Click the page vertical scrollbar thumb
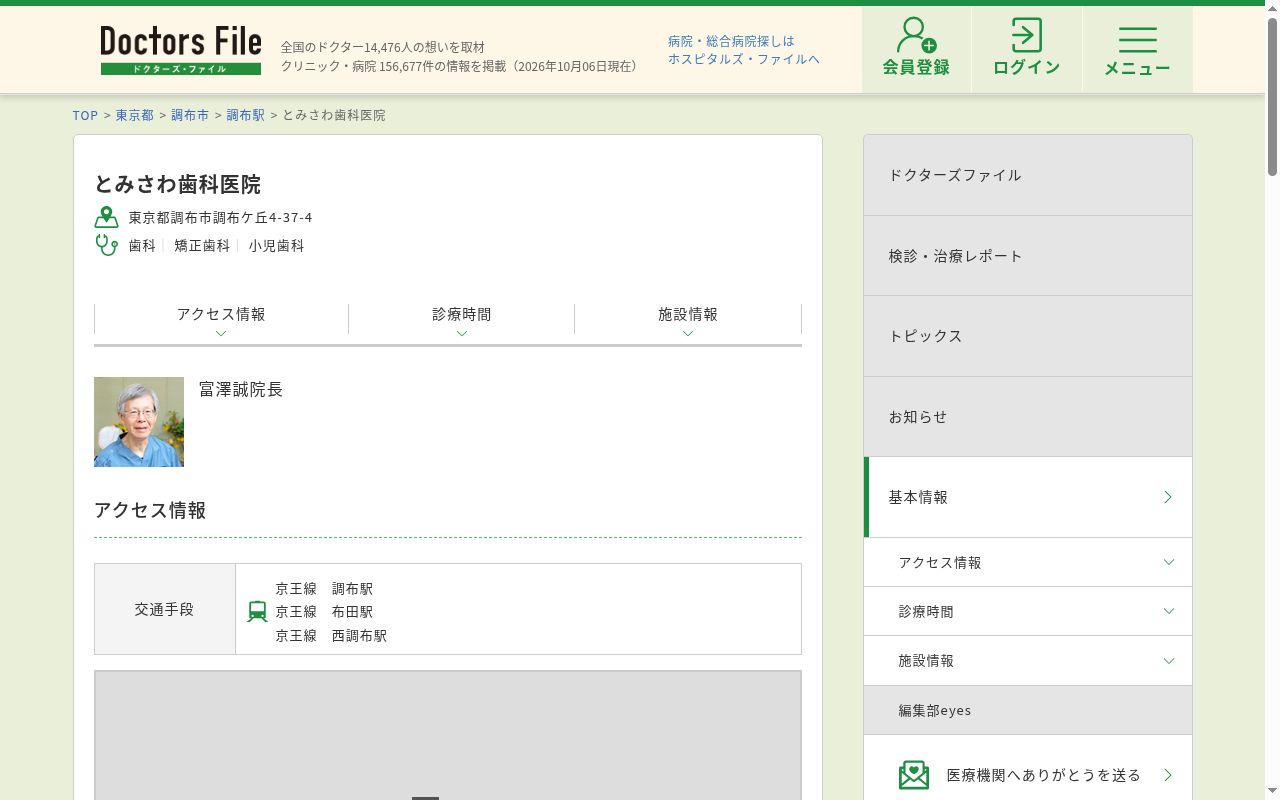This screenshot has width=1280, height=800. tap(1272, 95)
